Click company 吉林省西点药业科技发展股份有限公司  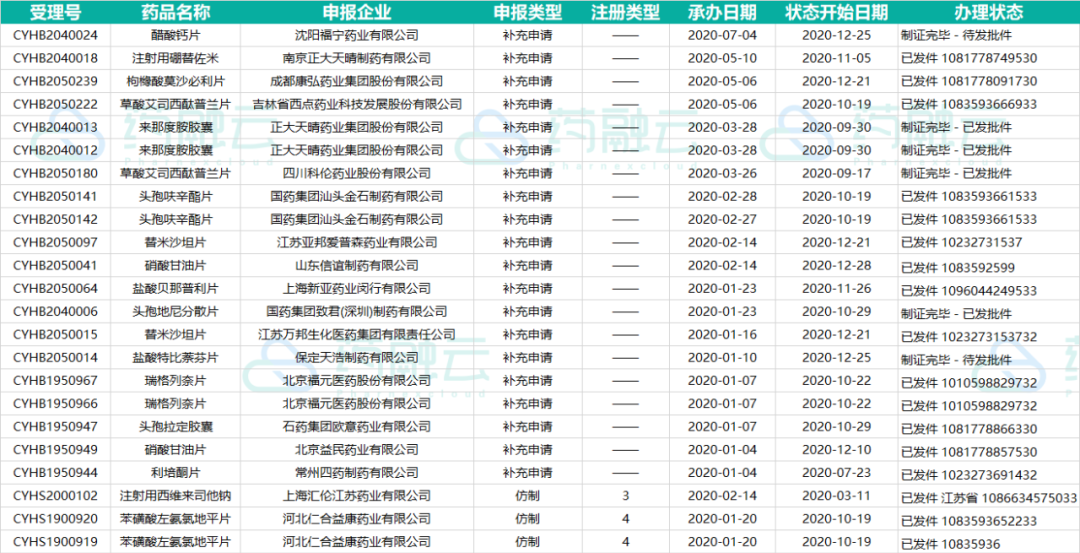pyautogui.click(x=357, y=104)
